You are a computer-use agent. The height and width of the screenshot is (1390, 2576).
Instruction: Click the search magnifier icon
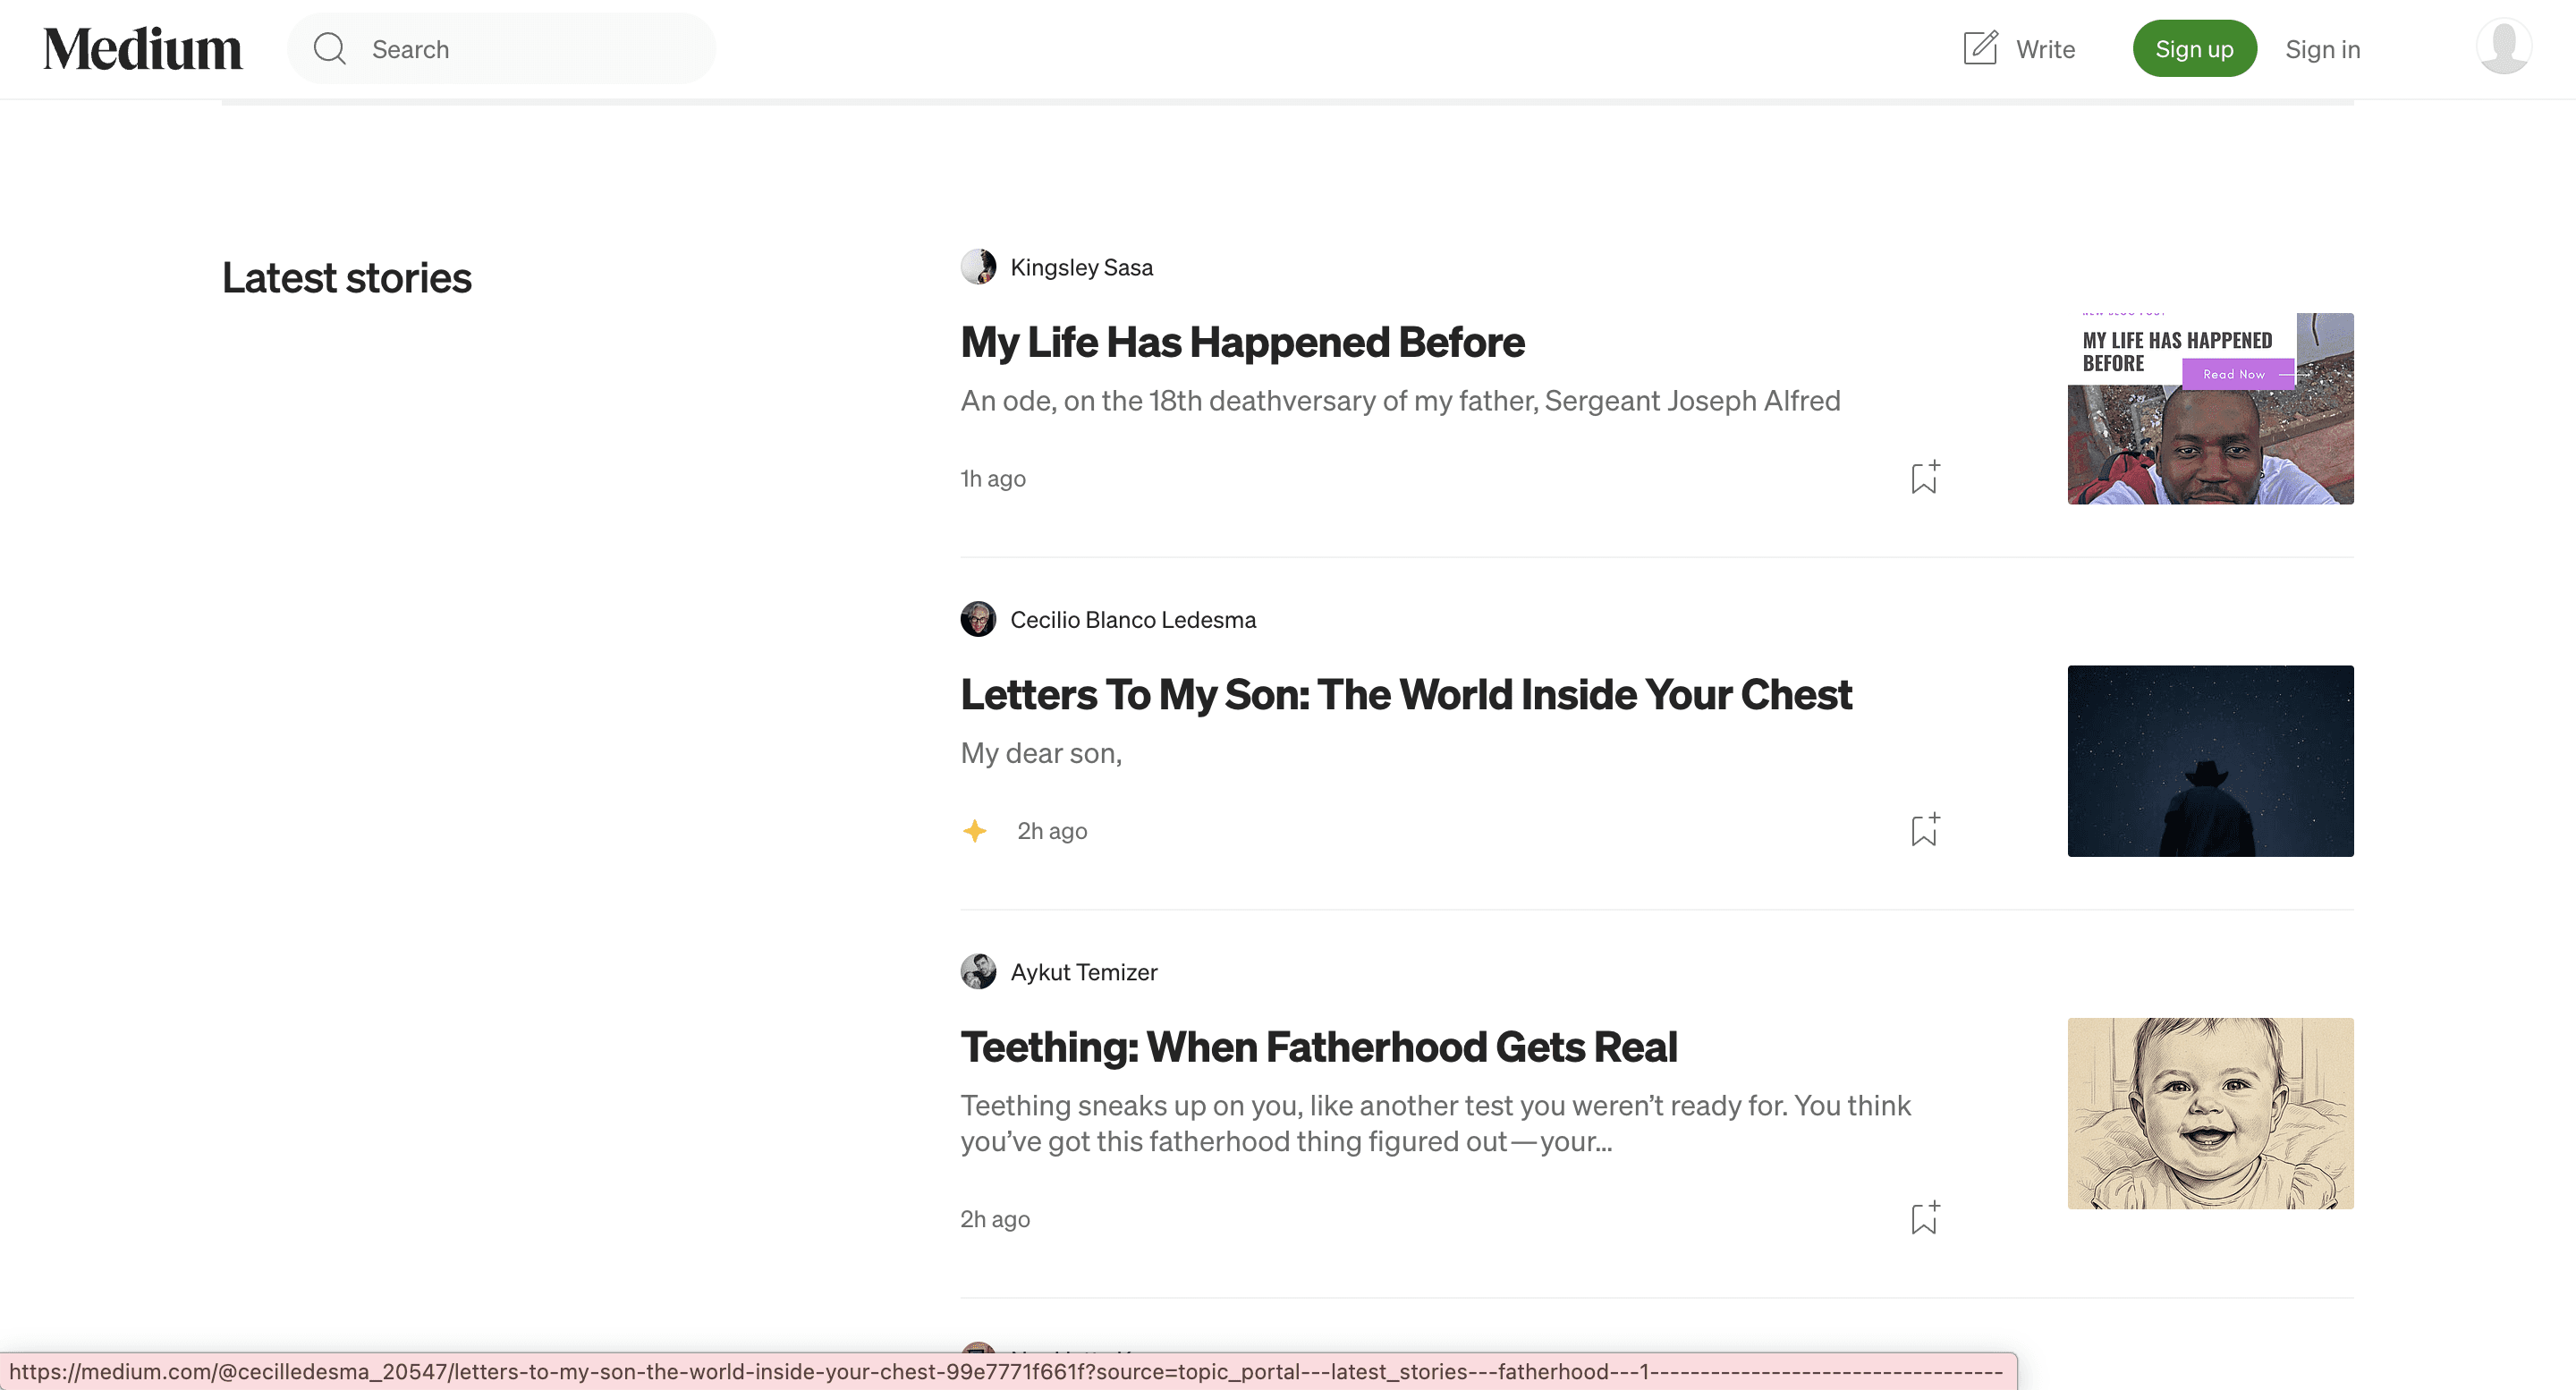point(328,48)
